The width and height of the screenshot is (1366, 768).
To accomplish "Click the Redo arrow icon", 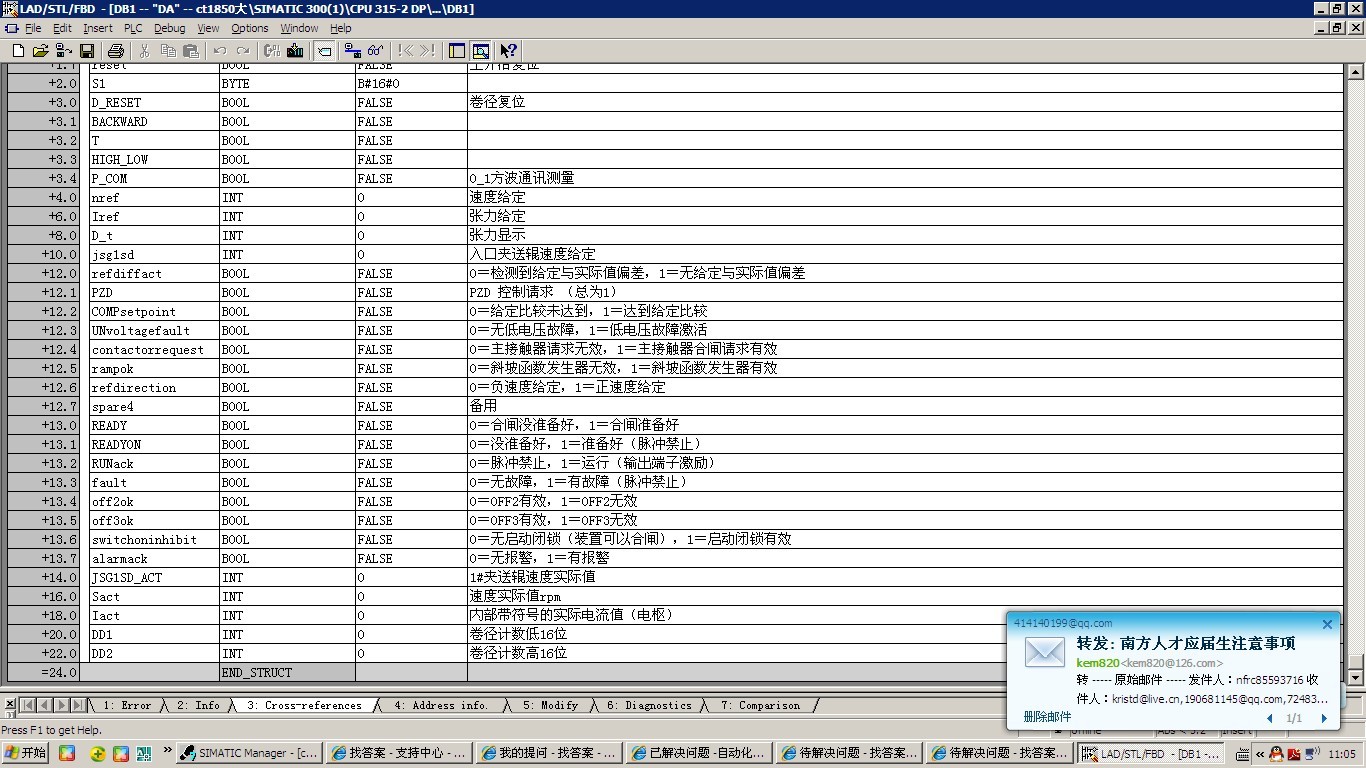I will [243, 50].
